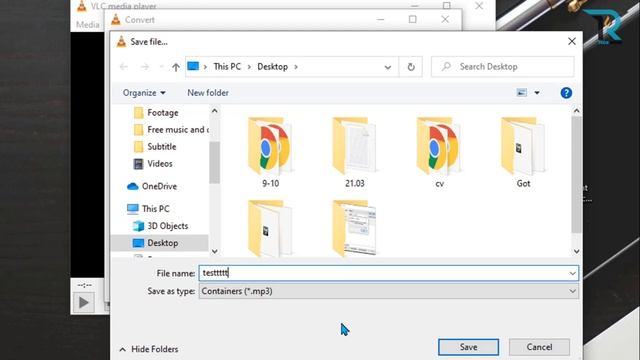Click the Back navigation arrow
Image resolution: width=640 pixels, height=360 pixels.
[124, 67]
